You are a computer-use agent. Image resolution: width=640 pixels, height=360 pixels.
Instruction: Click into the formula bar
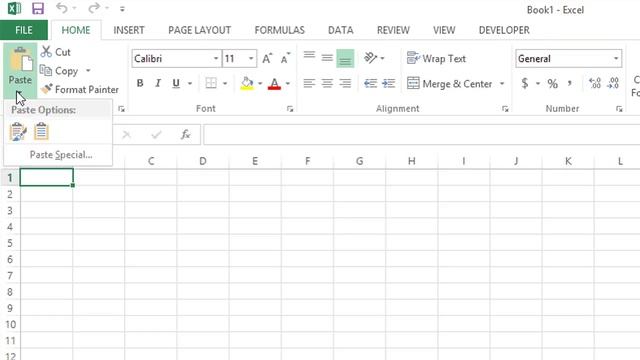tap(422, 135)
